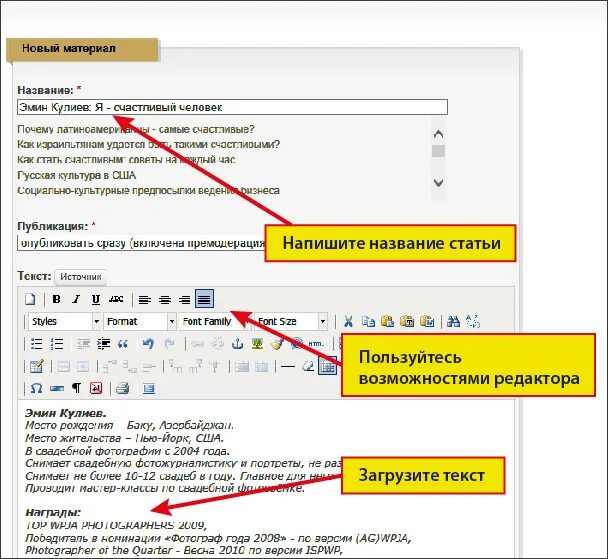This screenshot has height=559, width=608.
Task: Open the Format dropdown
Action: click(140, 321)
